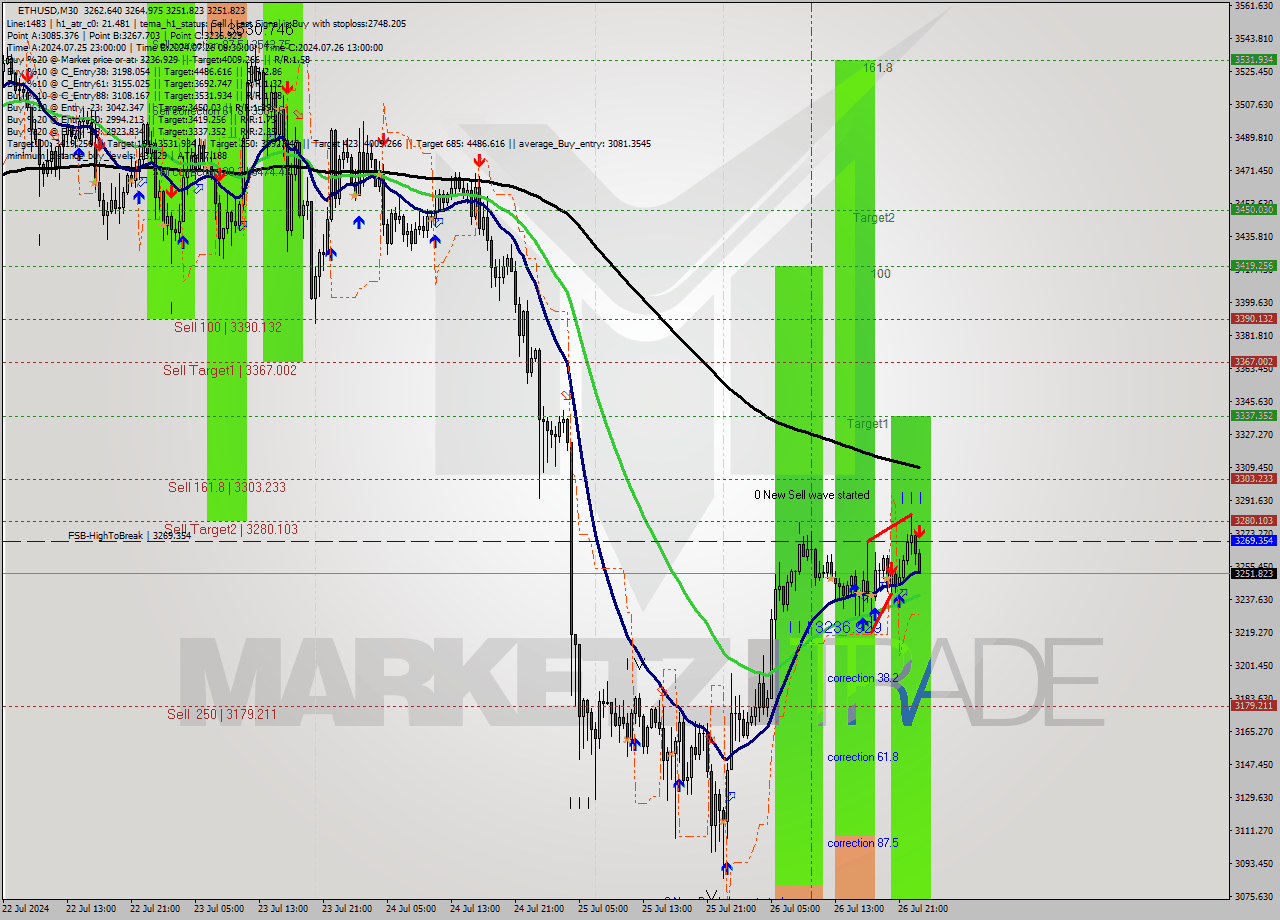The height and width of the screenshot is (920, 1280).
Task: Click the red 3303.233 price tag on axis
Action: [x=1253, y=478]
